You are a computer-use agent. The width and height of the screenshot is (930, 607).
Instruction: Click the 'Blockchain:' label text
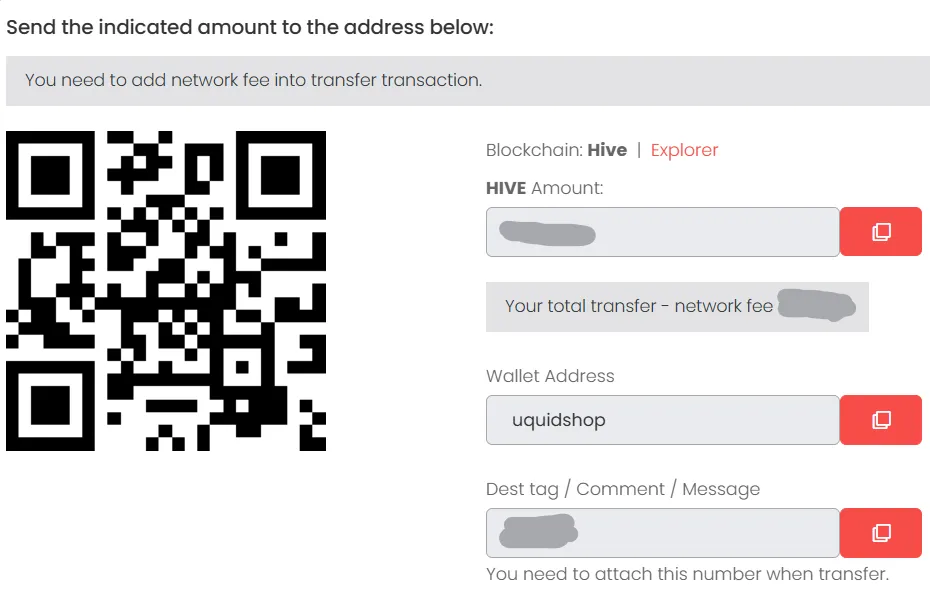coord(535,150)
